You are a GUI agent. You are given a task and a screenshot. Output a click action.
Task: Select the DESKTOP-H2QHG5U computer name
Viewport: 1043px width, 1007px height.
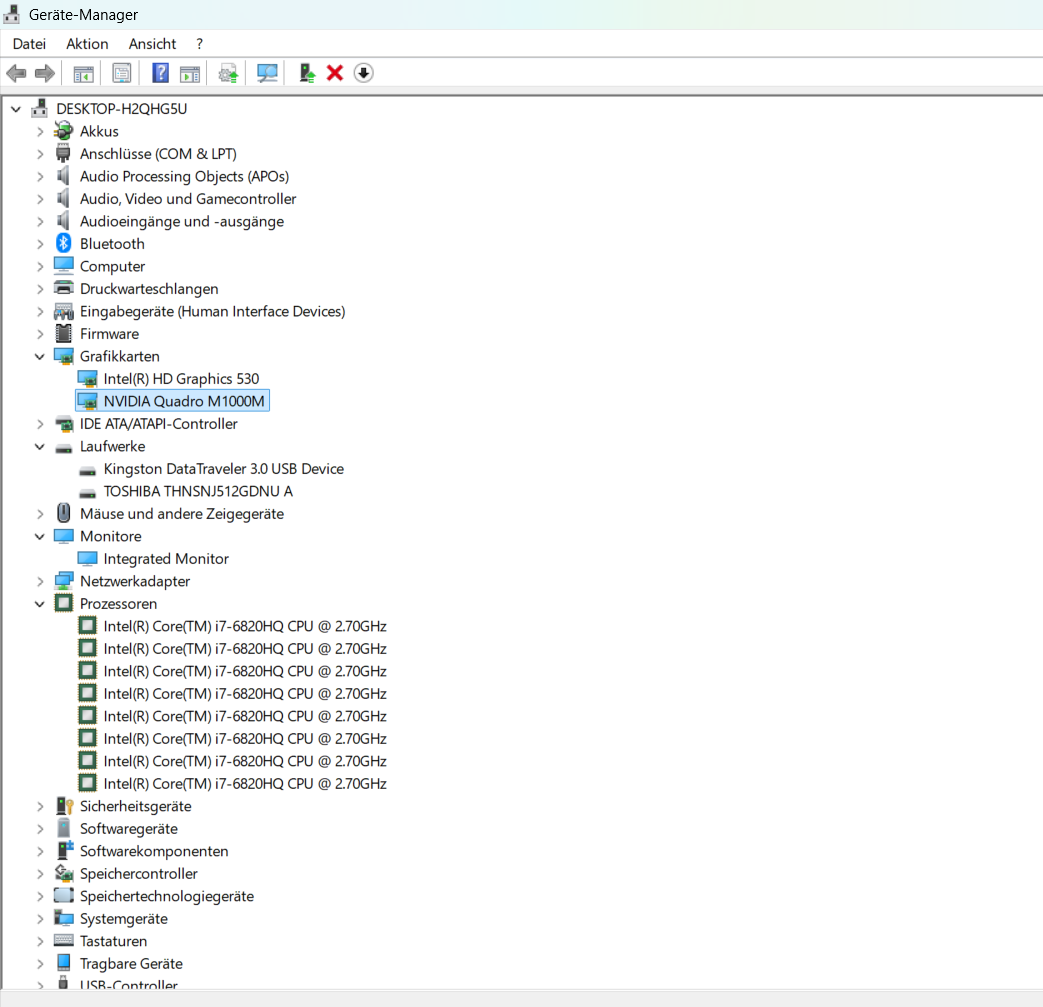pos(121,108)
